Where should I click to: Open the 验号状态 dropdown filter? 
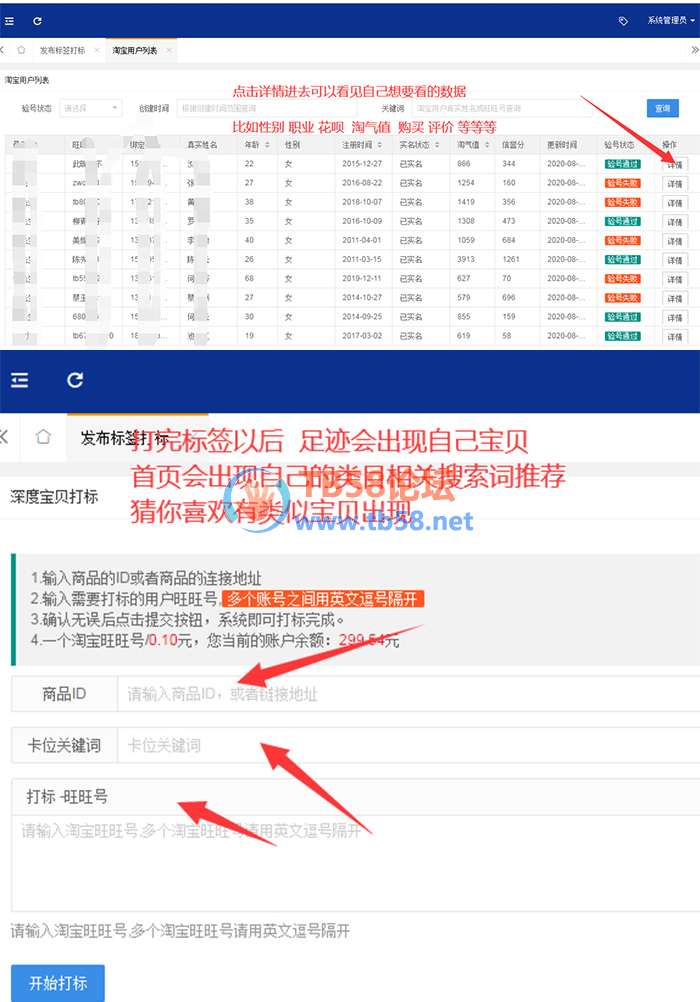click(90, 107)
